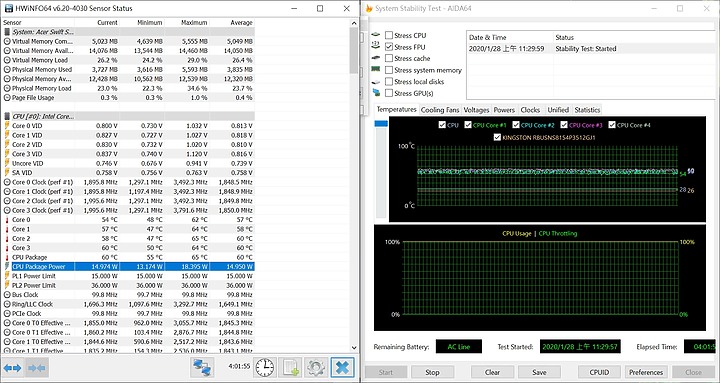Click lightning icon beside PL1 Power Limit
This screenshot has height=383, width=720.
pos(7,276)
